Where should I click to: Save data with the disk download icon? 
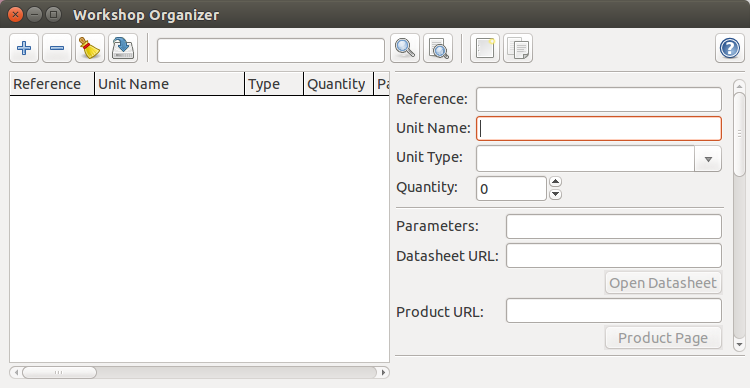(x=123, y=48)
